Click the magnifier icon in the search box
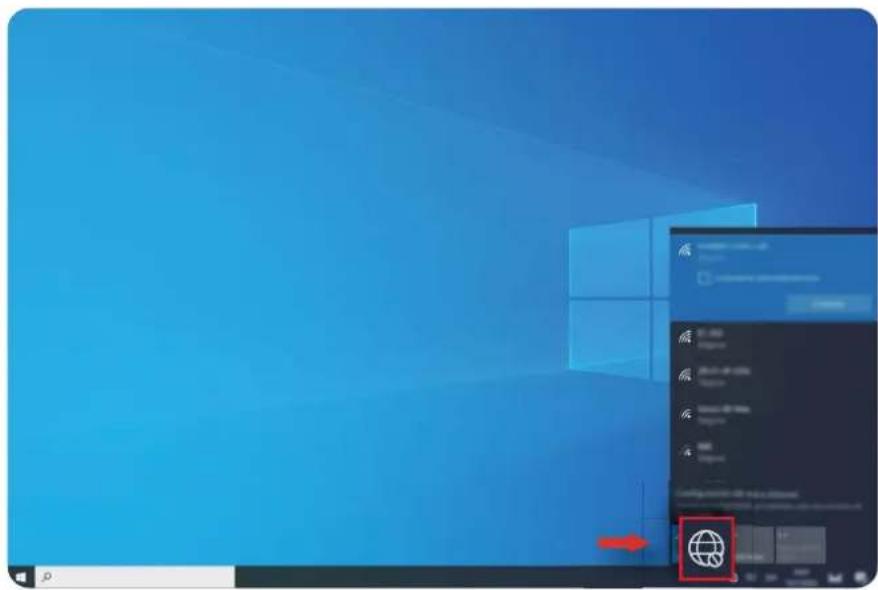Image resolution: width=878 pixels, height=590 pixels. [47, 577]
